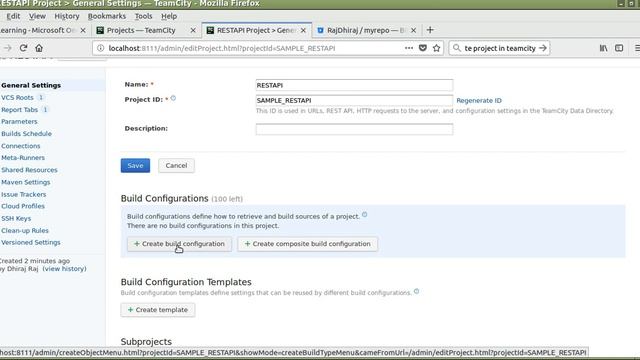Image resolution: width=640 pixels, height=360 pixels.
Task: Switch to the Learning - Microsoft tab
Action: click(38, 30)
